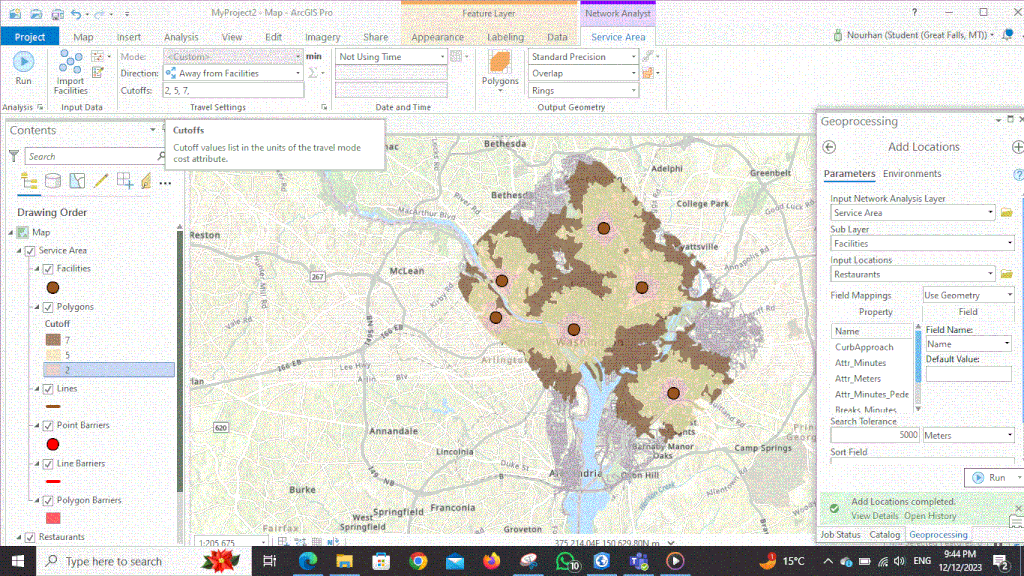Browse for Input Locations folder icon
Image resolution: width=1024 pixels, height=576 pixels.
click(1006, 274)
